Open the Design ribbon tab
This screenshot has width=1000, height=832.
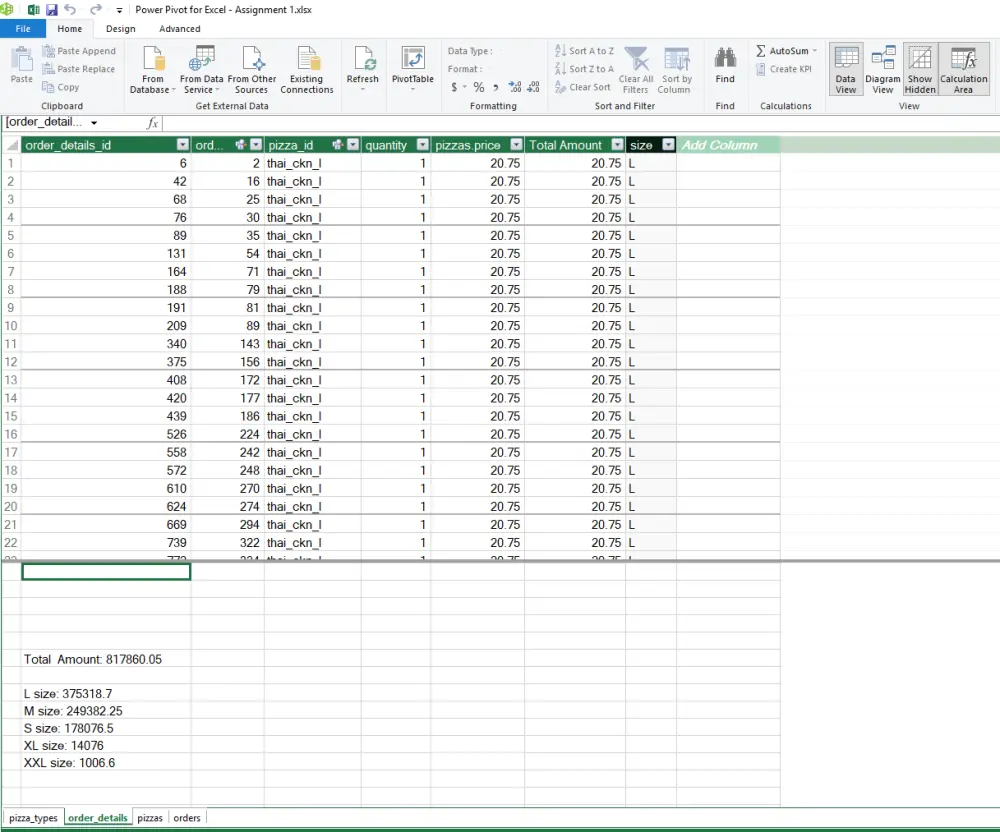tap(121, 29)
